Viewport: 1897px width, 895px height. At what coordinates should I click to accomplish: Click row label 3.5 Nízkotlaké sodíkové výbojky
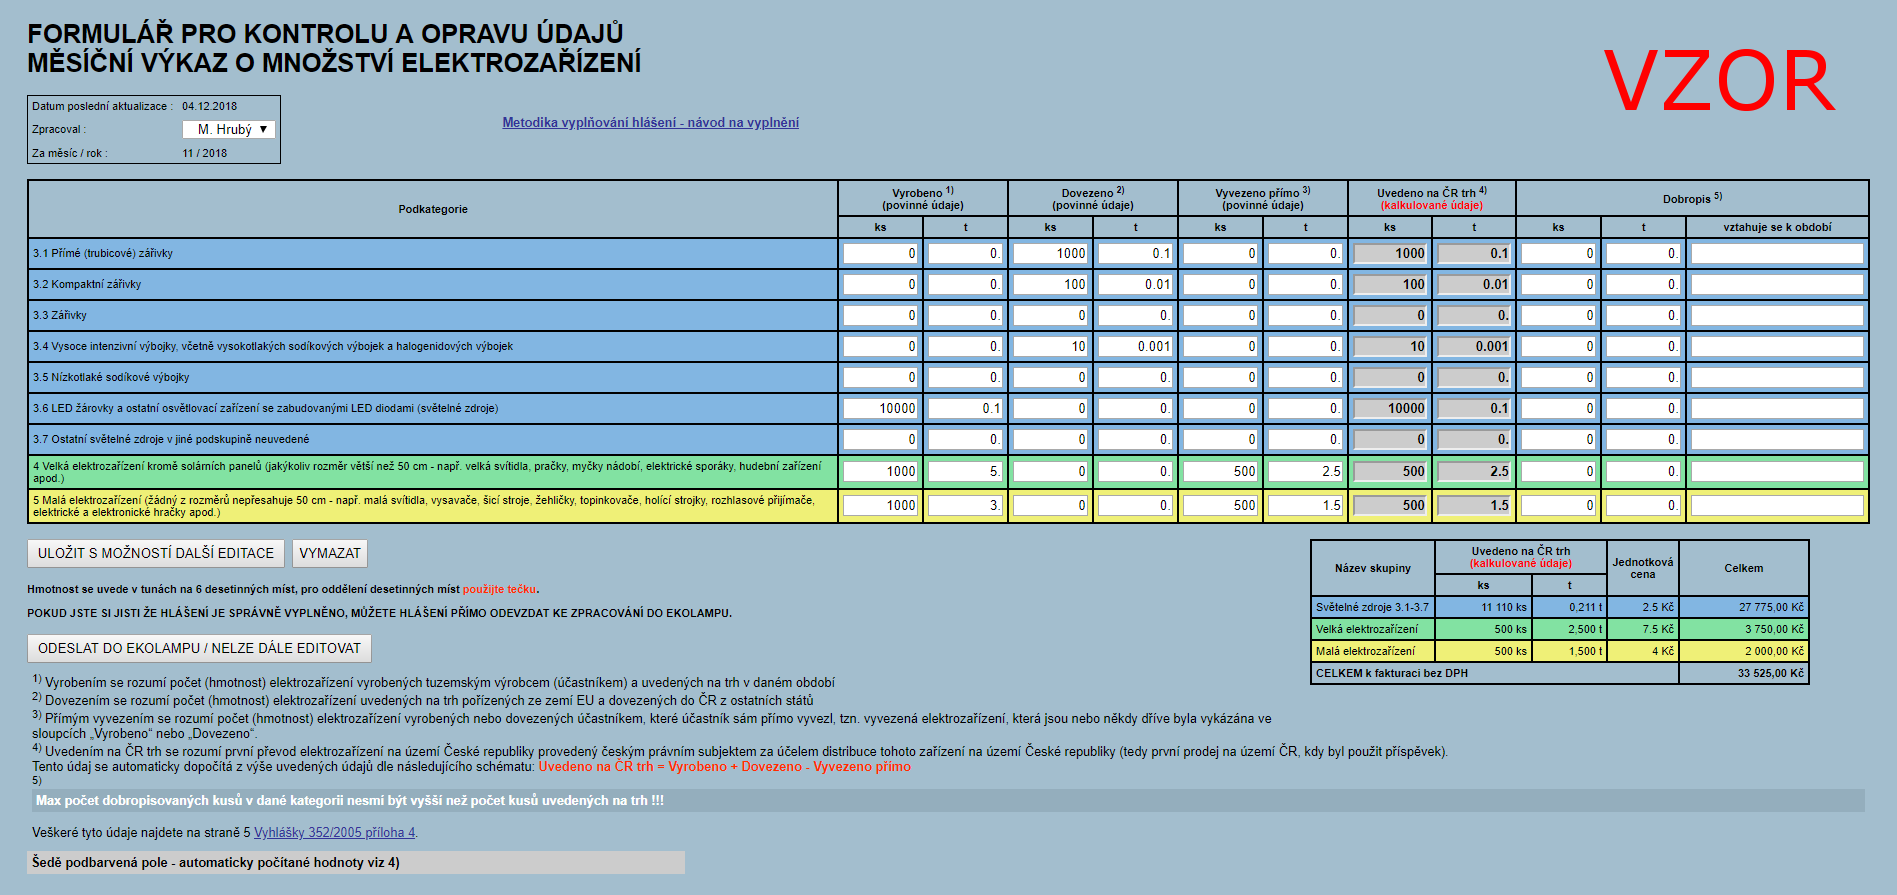[111, 378]
